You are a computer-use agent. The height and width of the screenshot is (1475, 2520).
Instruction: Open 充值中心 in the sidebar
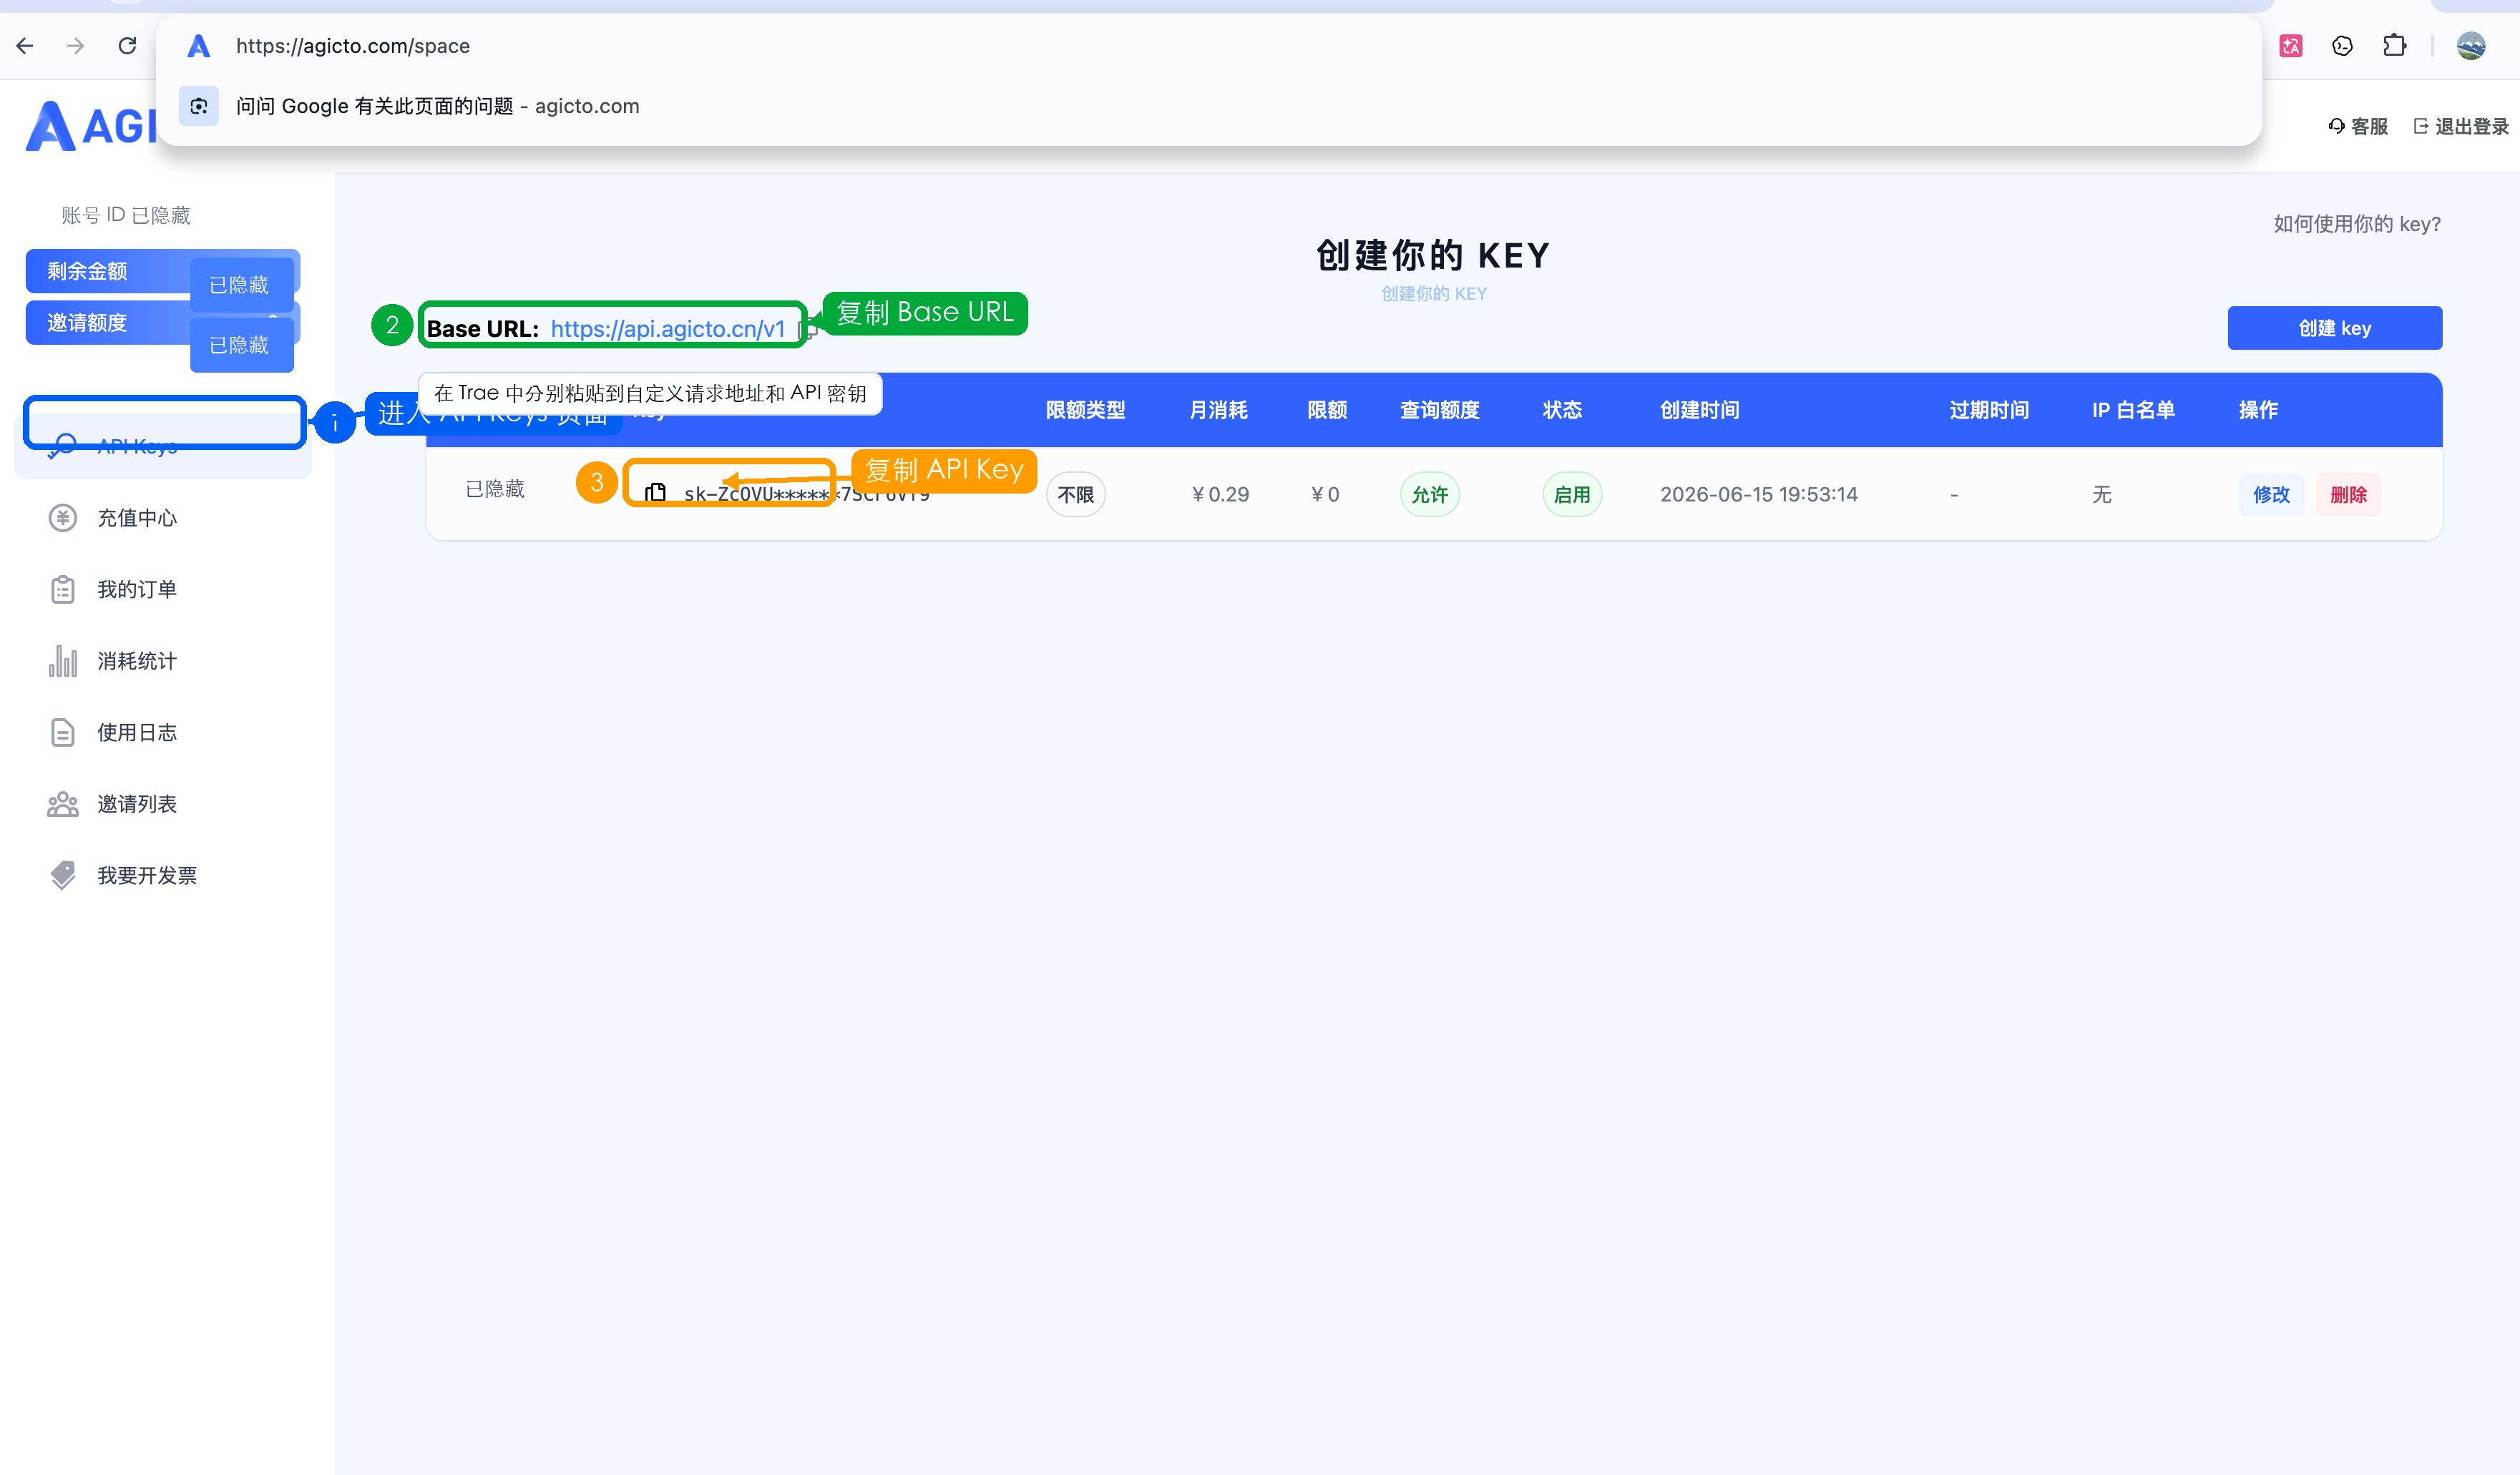coord(163,518)
